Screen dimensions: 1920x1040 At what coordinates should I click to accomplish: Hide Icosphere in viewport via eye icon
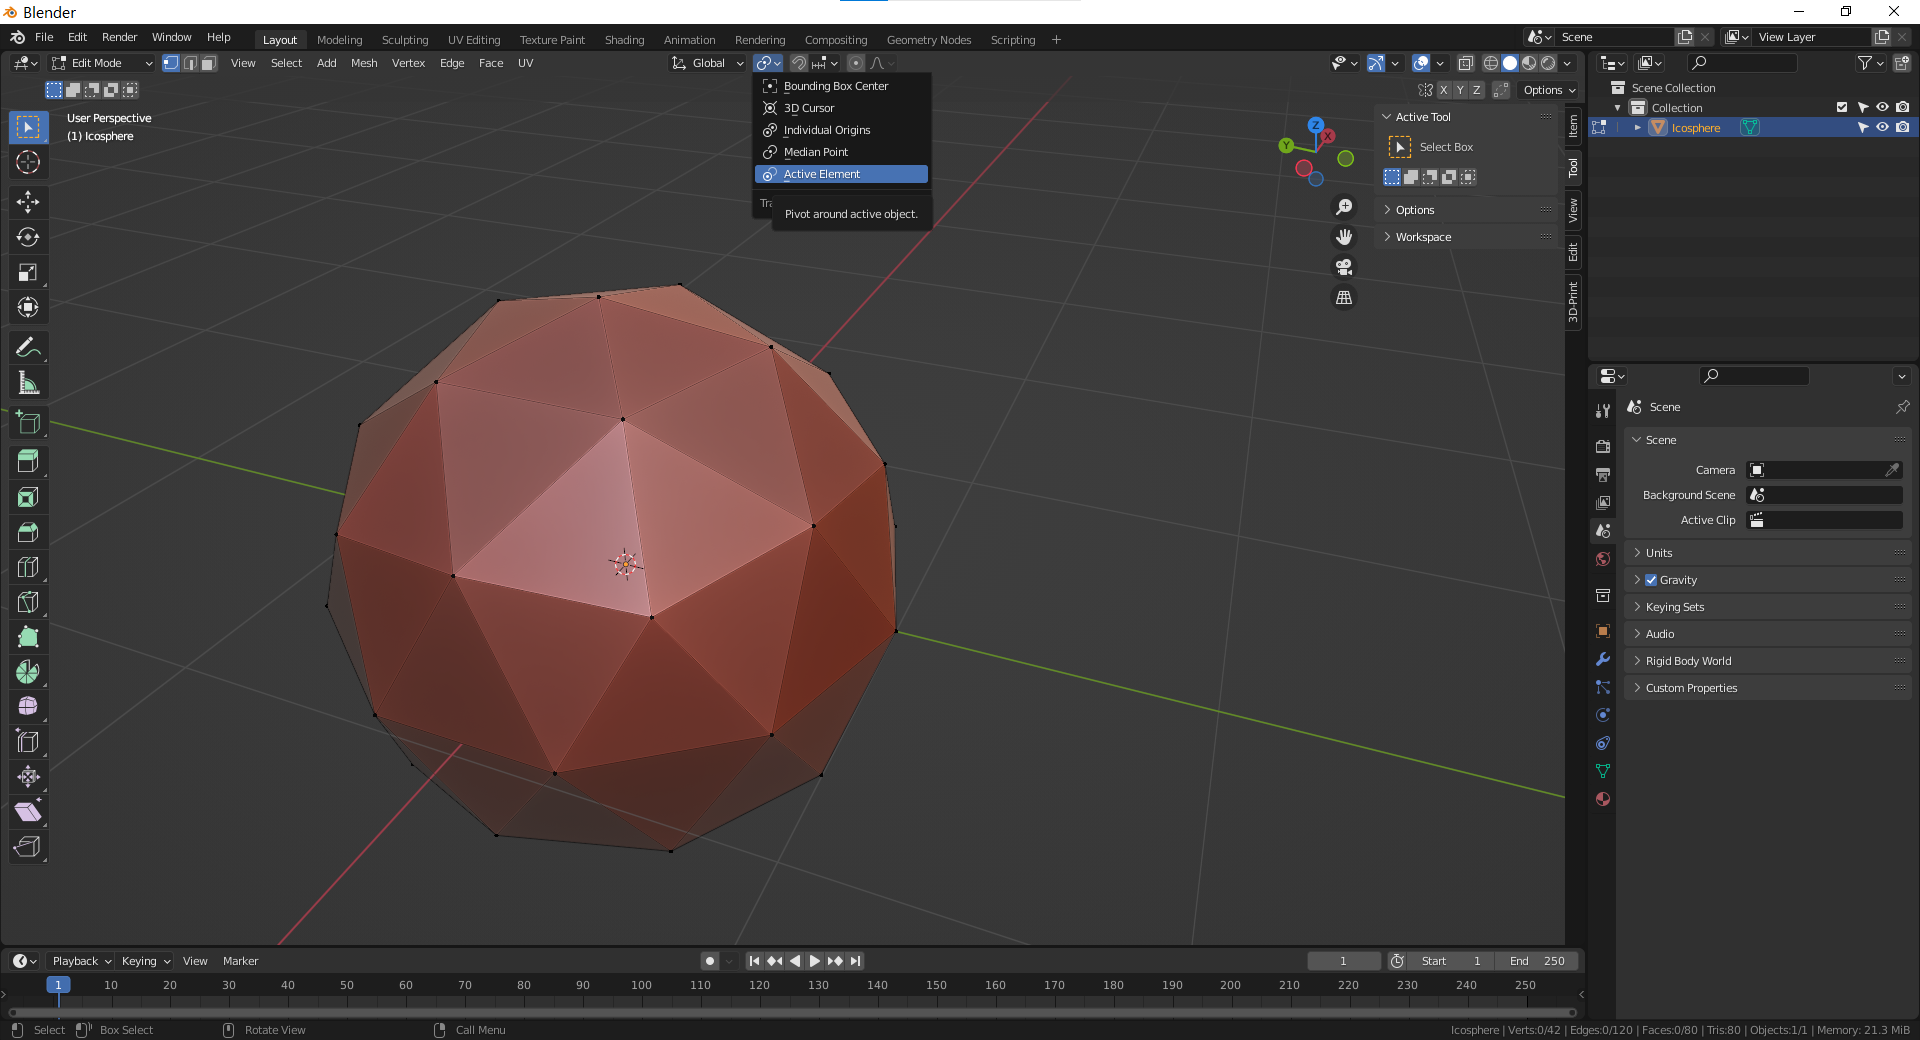pos(1882,127)
